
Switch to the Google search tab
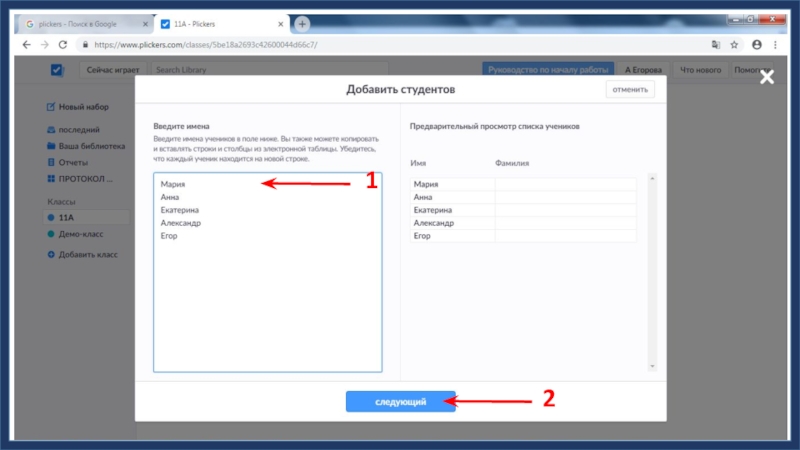point(83,23)
